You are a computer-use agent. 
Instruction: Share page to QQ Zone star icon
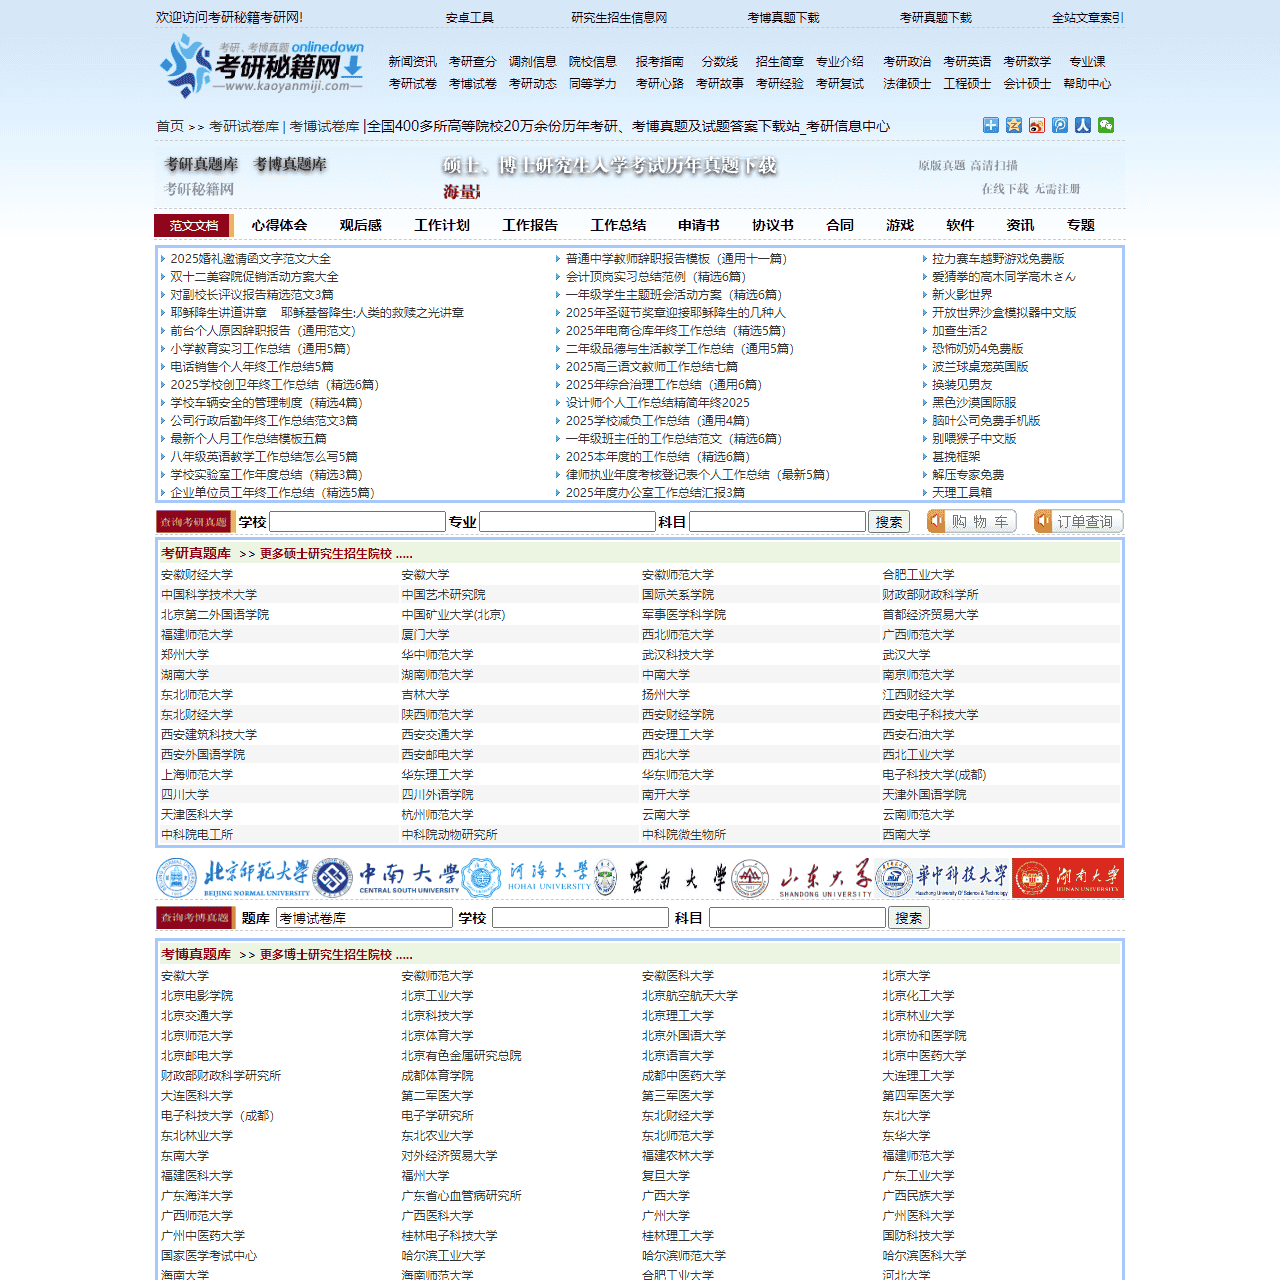point(1014,125)
